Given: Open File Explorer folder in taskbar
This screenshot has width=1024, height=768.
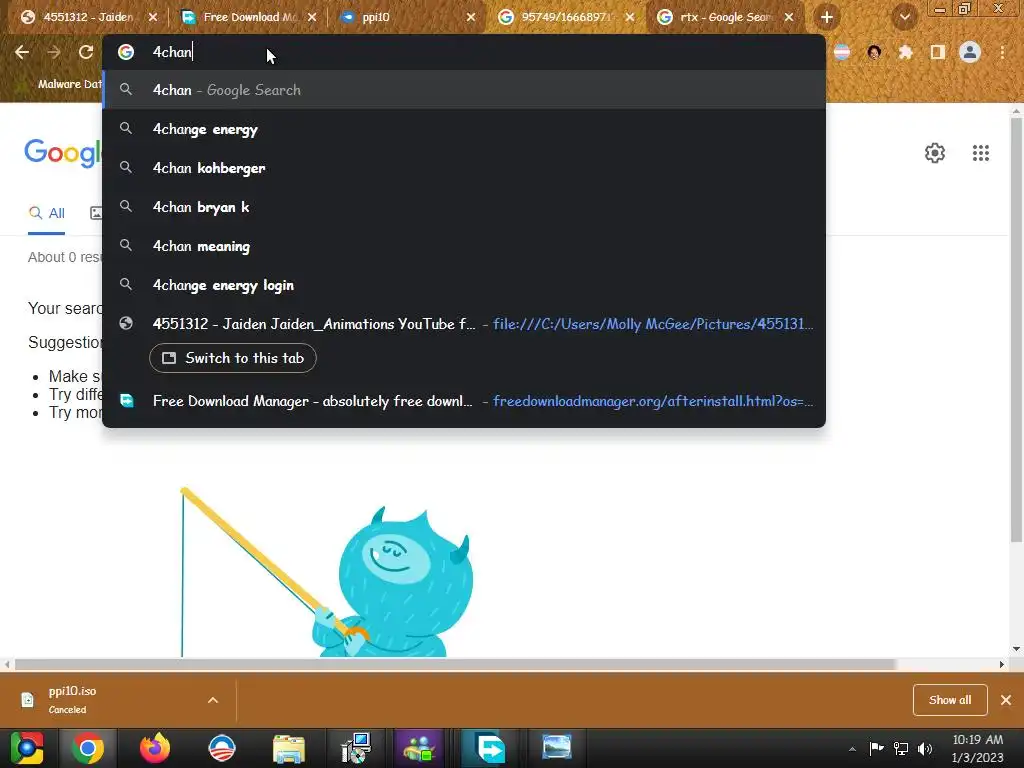Looking at the screenshot, I should coord(289,748).
